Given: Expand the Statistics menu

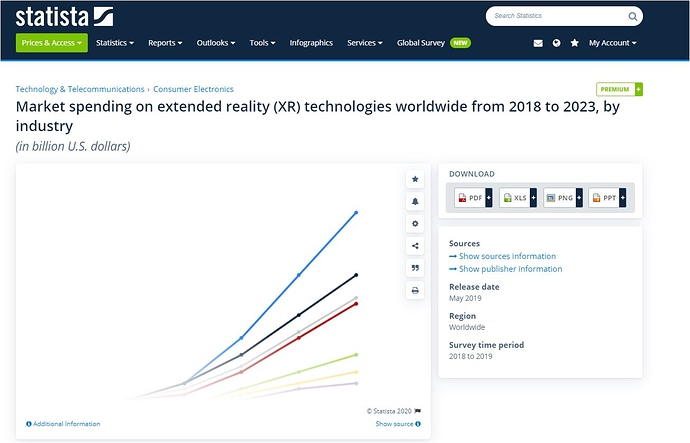Looking at the screenshot, I should pyautogui.click(x=115, y=43).
